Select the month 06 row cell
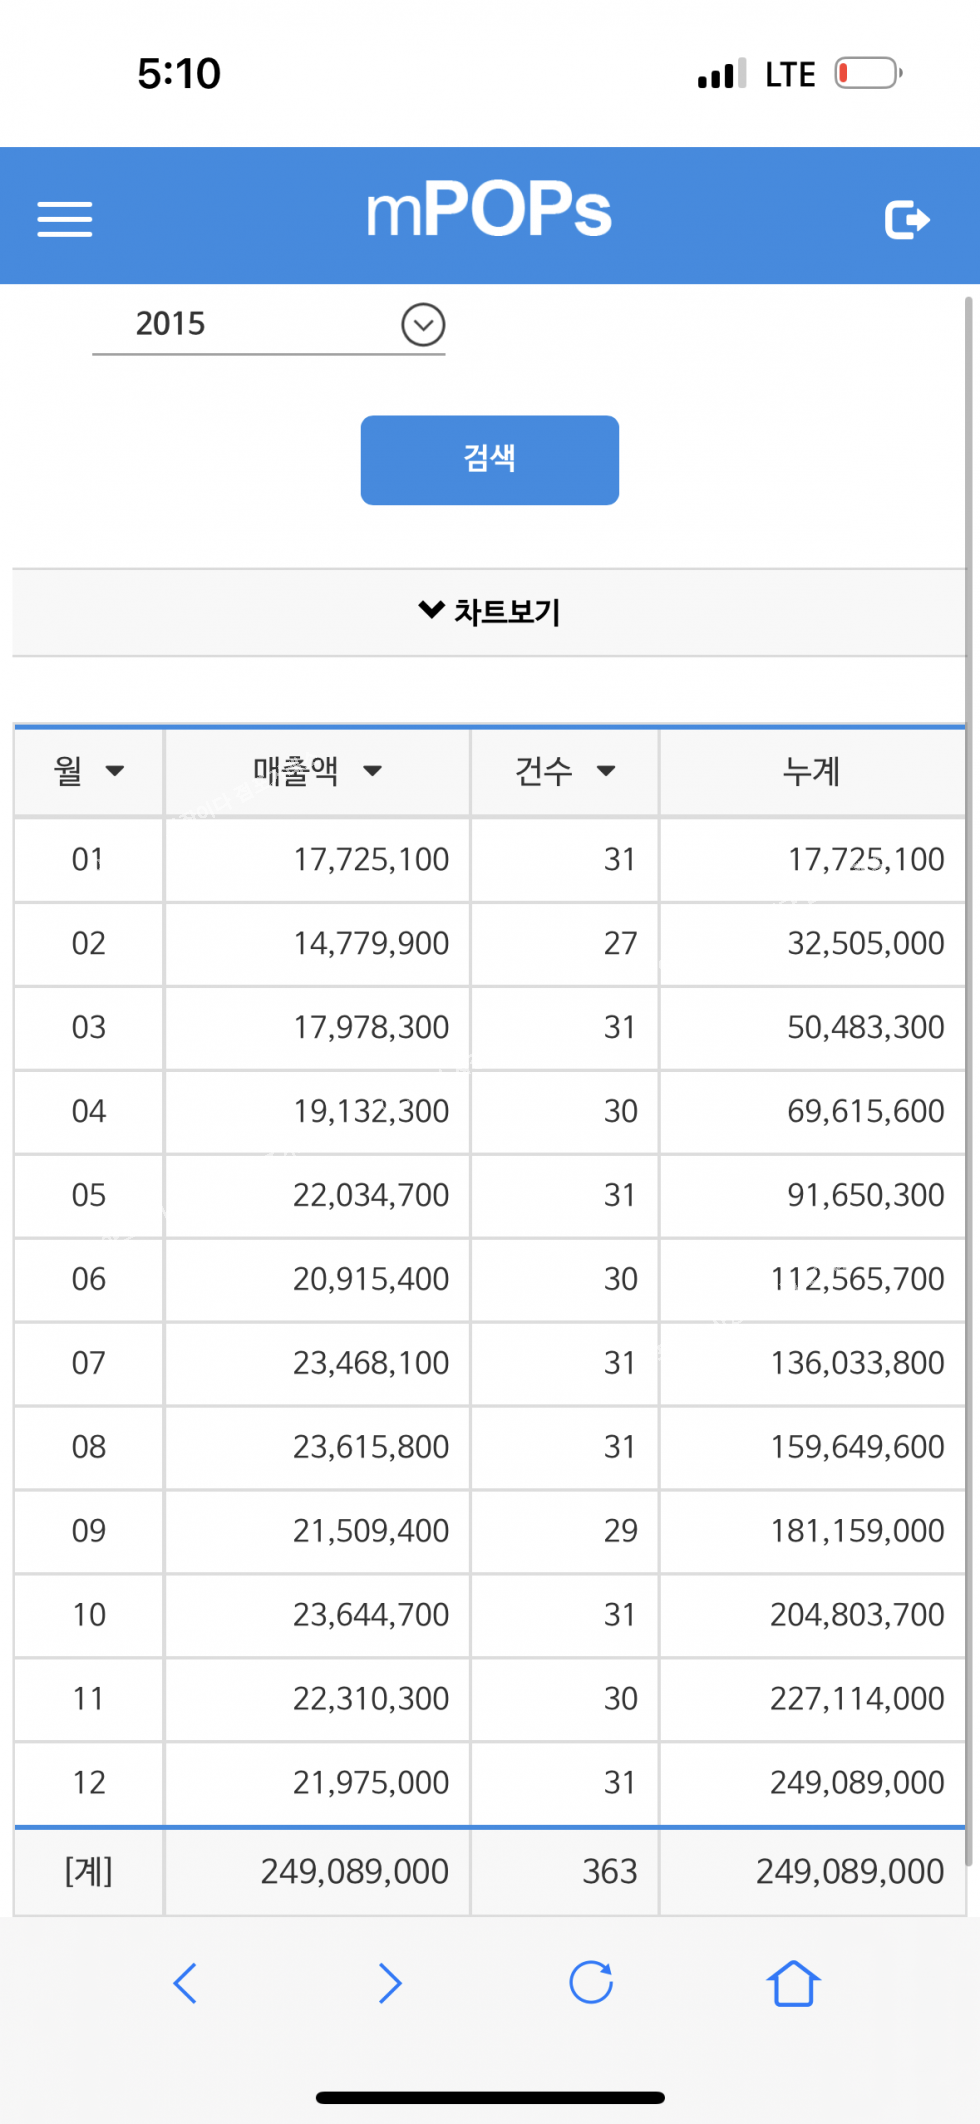980x2124 pixels. click(89, 1279)
